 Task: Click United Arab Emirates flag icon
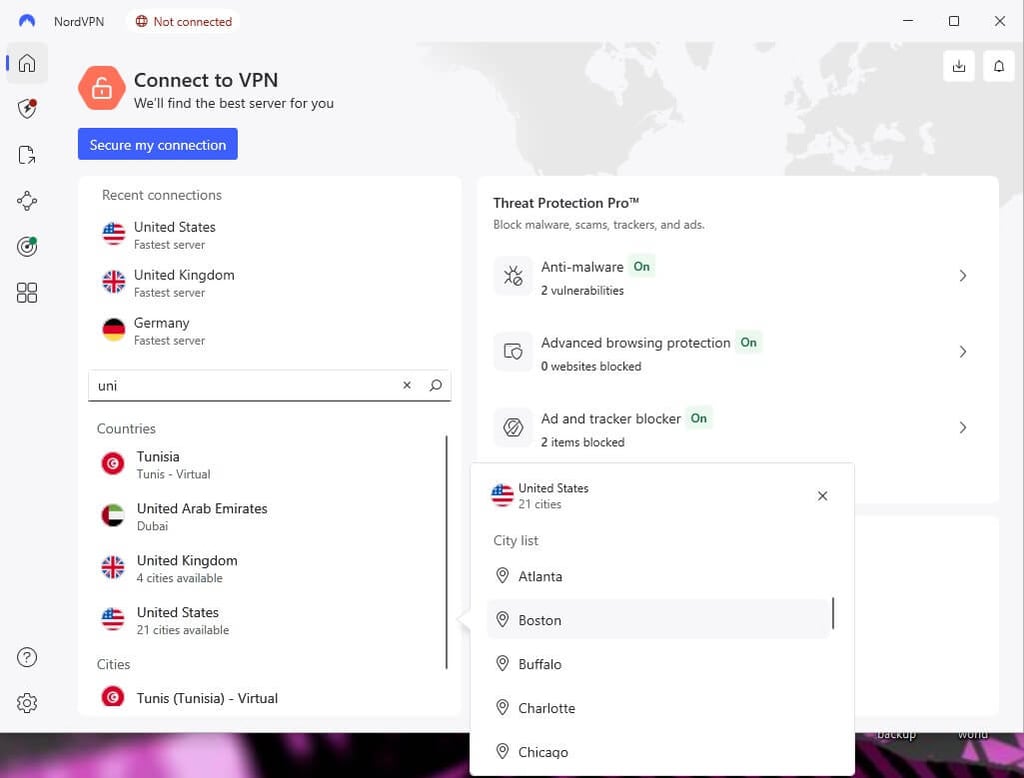click(113, 515)
